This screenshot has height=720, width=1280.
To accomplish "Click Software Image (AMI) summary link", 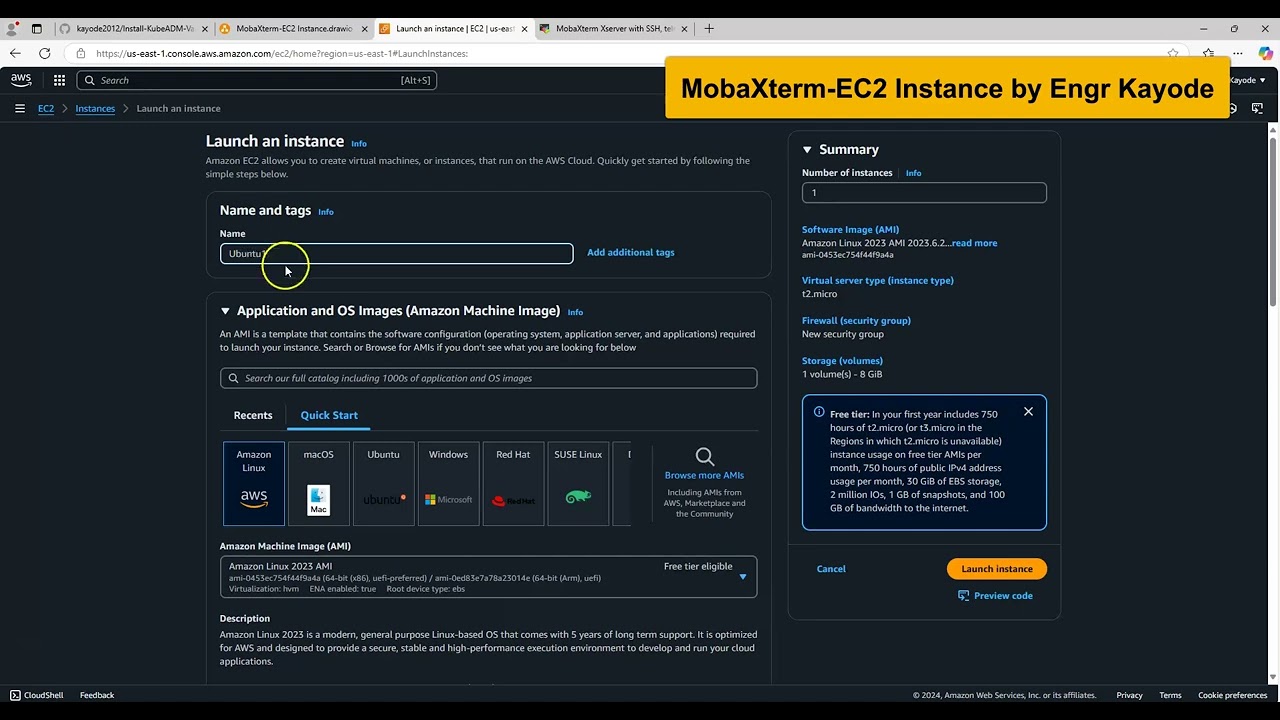I will [x=850, y=229].
